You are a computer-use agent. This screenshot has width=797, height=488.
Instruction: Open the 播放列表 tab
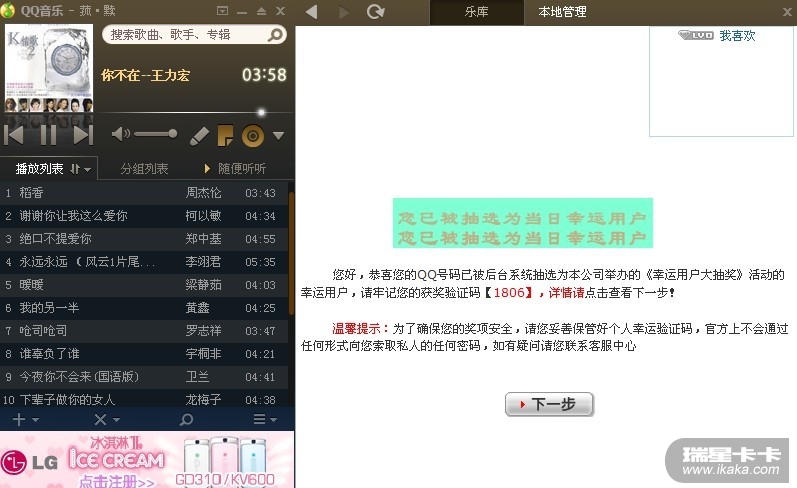(x=39, y=169)
